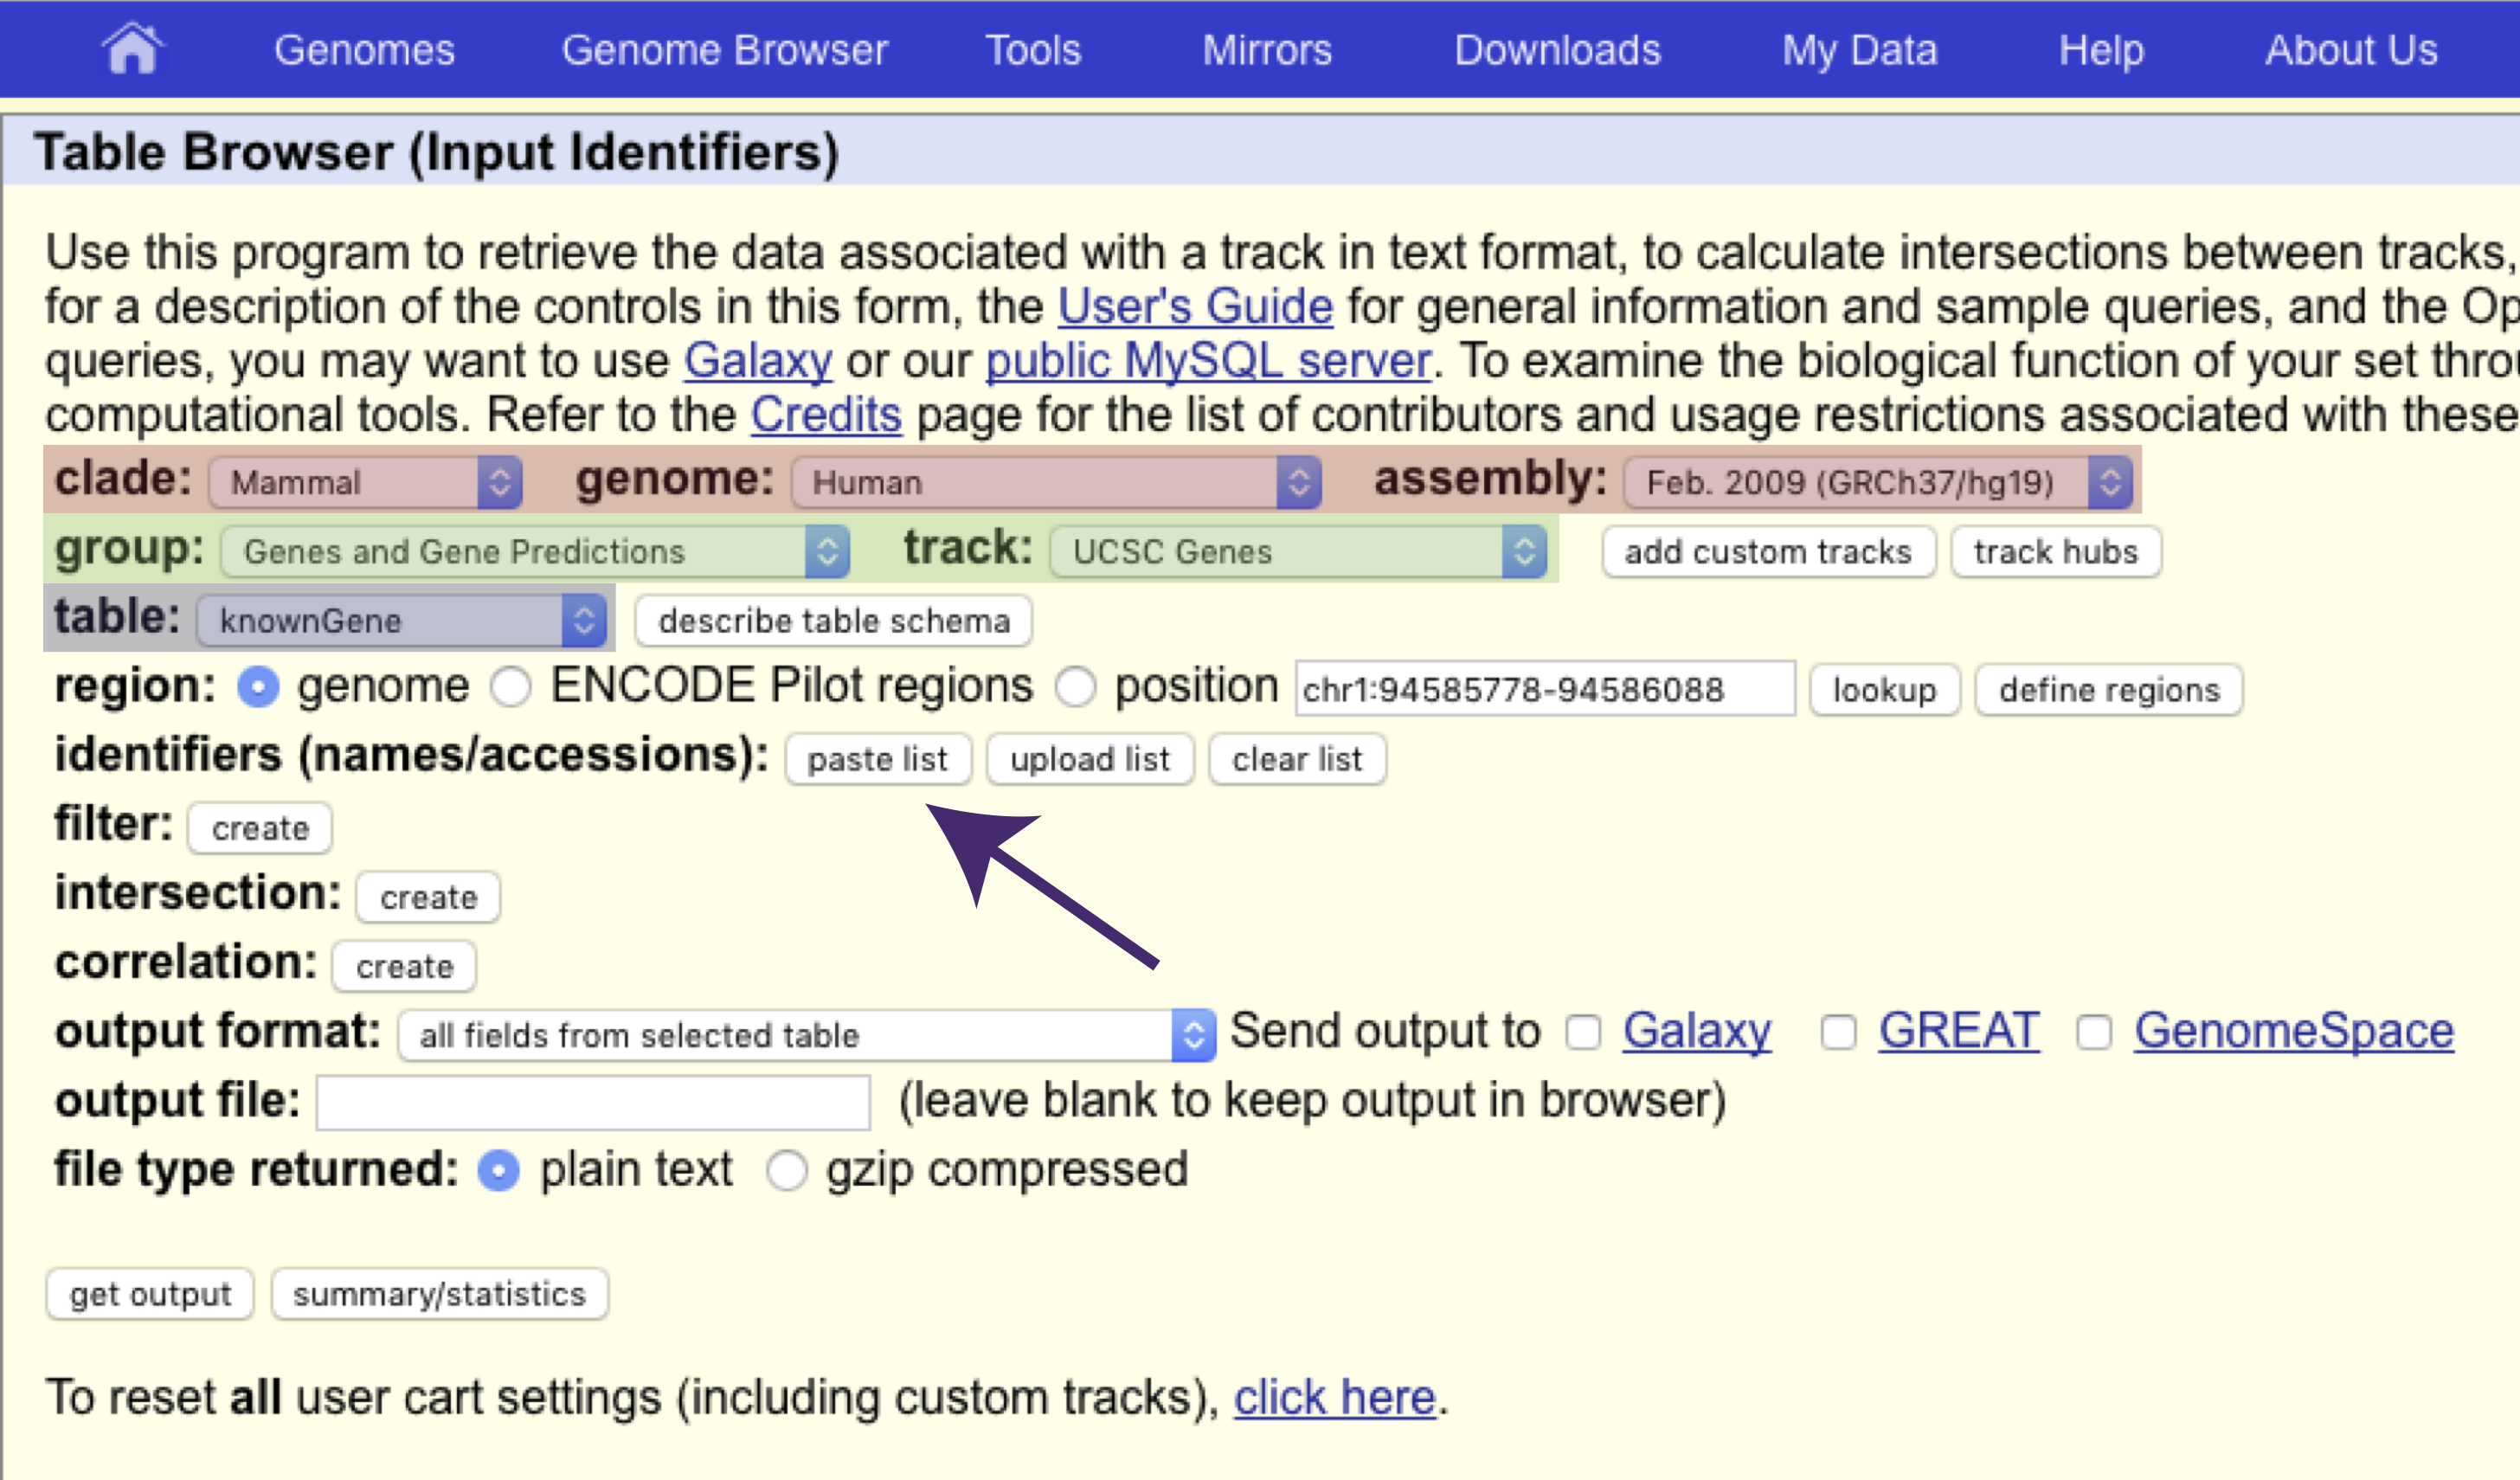The height and width of the screenshot is (1480, 2520).
Task: Expand the clade dropdown showing Mammal
Action: [365, 482]
